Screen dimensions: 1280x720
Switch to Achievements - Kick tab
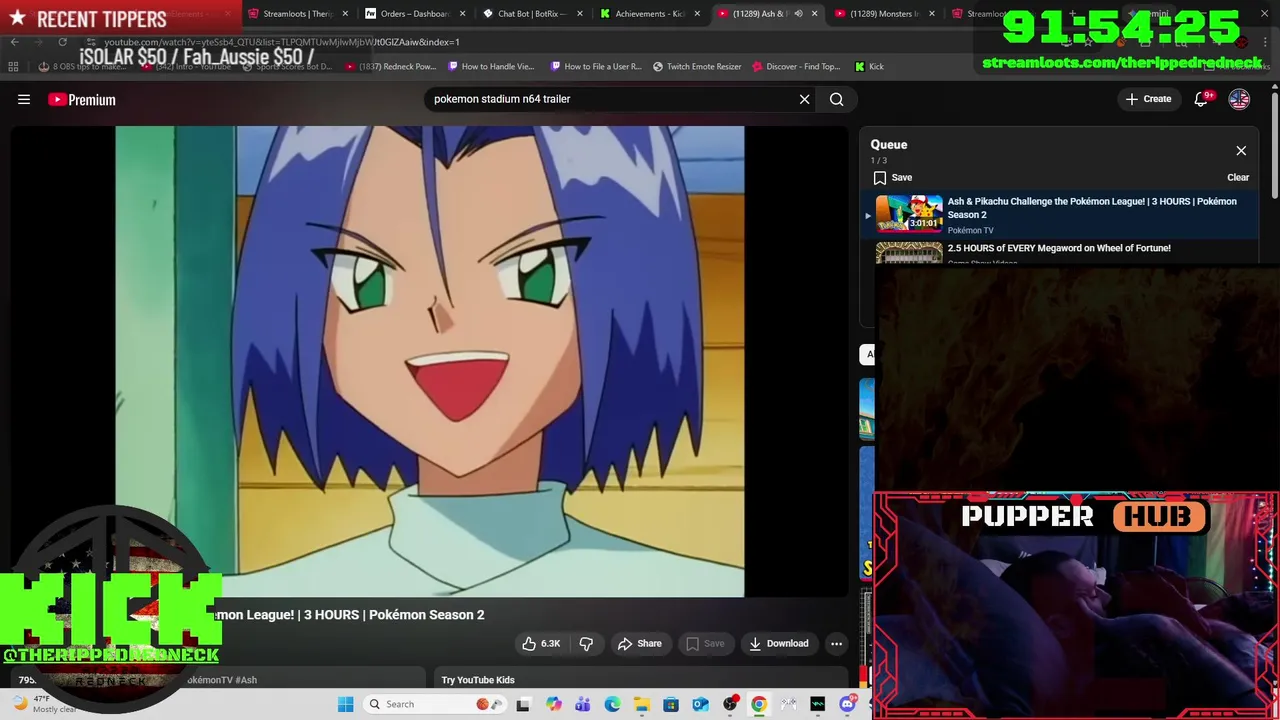(649, 14)
